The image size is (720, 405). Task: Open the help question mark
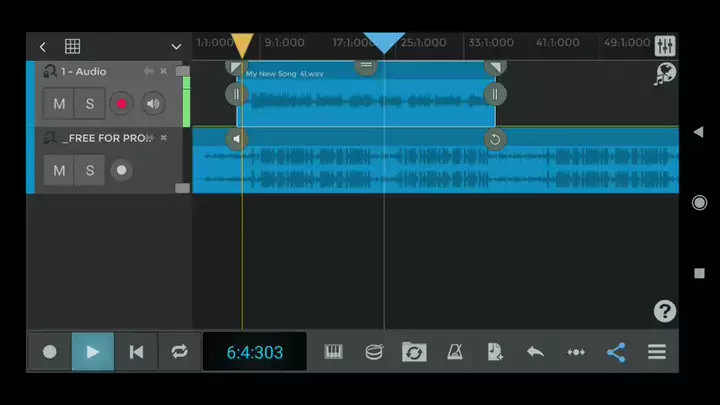click(x=665, y=311)
